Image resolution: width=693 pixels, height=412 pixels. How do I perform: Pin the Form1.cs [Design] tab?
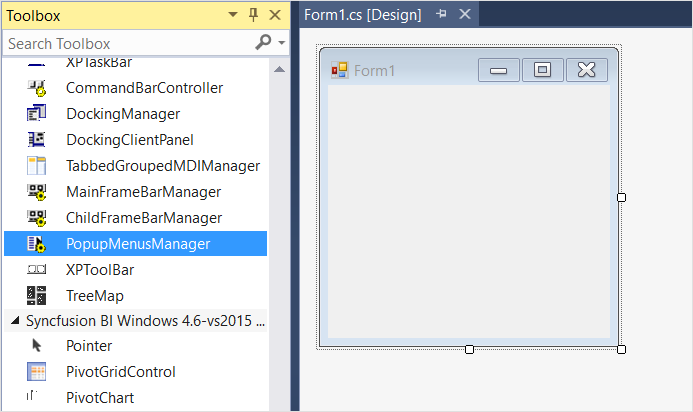[441, 14]
